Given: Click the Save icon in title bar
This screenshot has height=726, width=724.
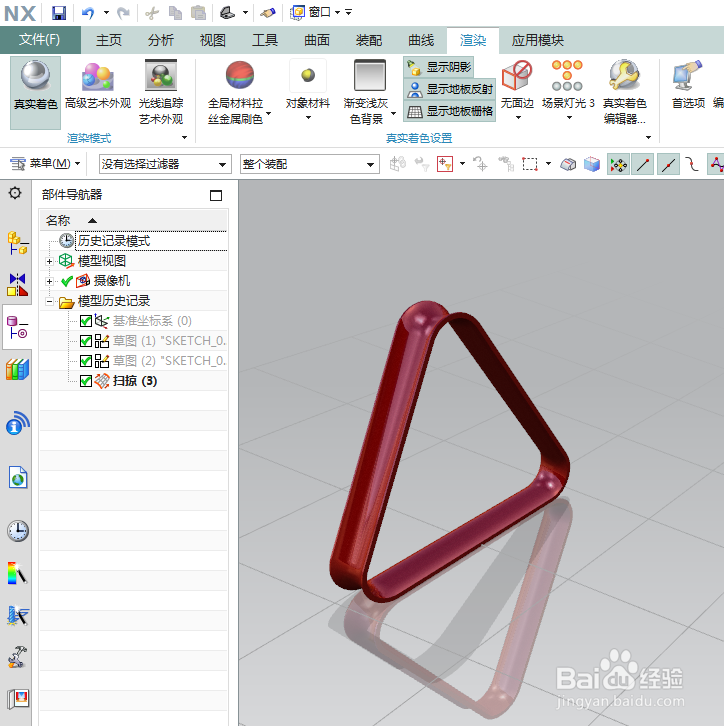Looking at the screenshot, I should point(59,13).
